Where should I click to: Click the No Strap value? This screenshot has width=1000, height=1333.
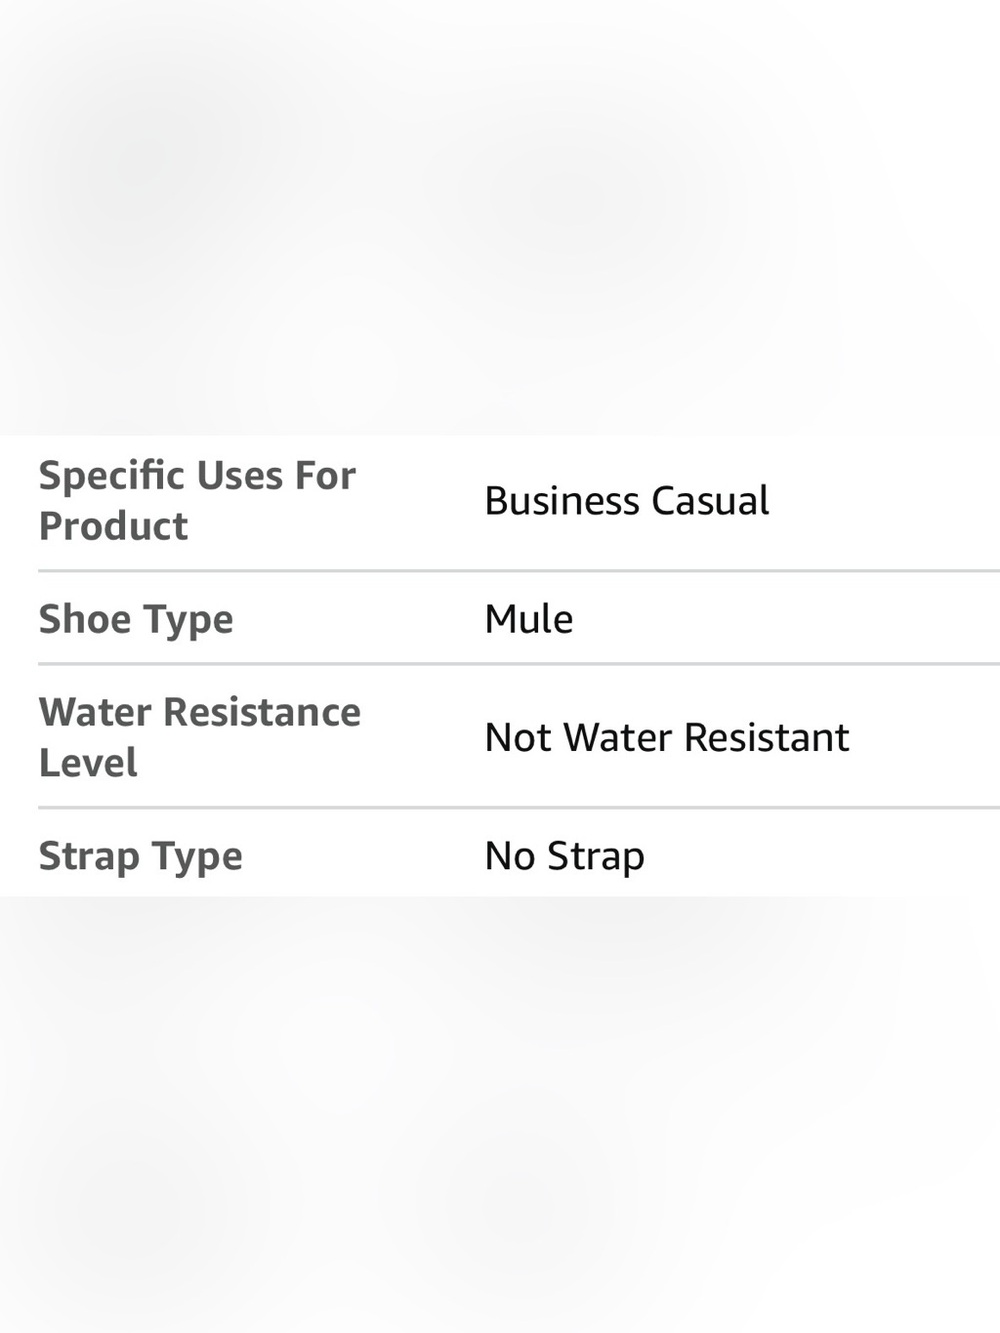pyautogui.click(x=565, y=856)
